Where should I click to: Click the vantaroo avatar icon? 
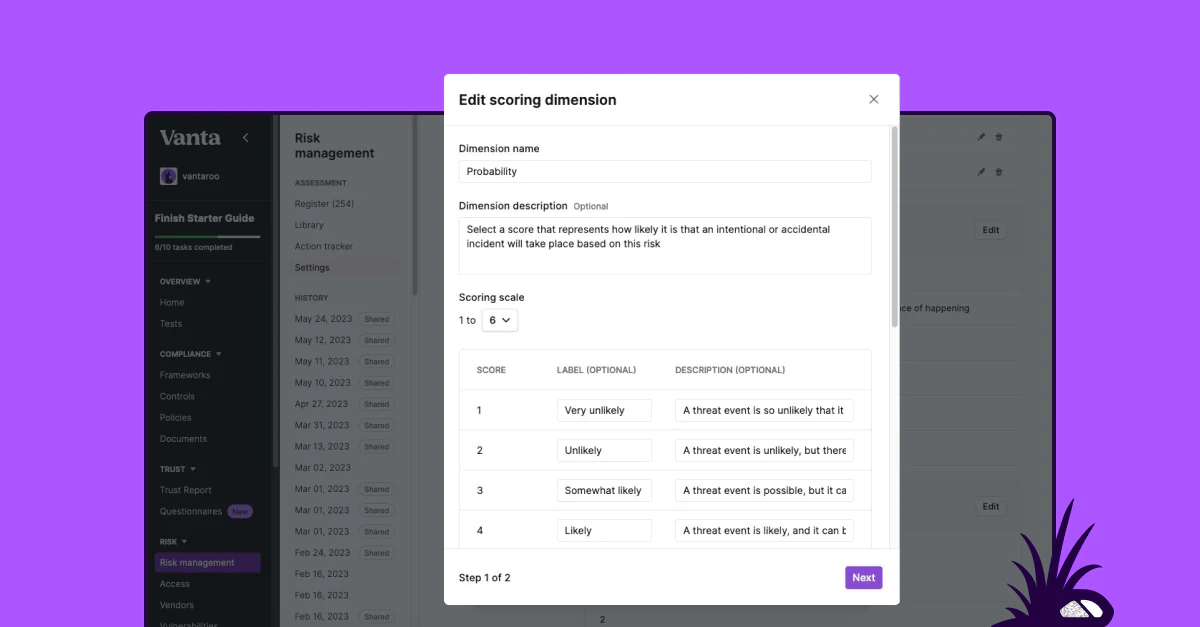(x=168, y=175)
